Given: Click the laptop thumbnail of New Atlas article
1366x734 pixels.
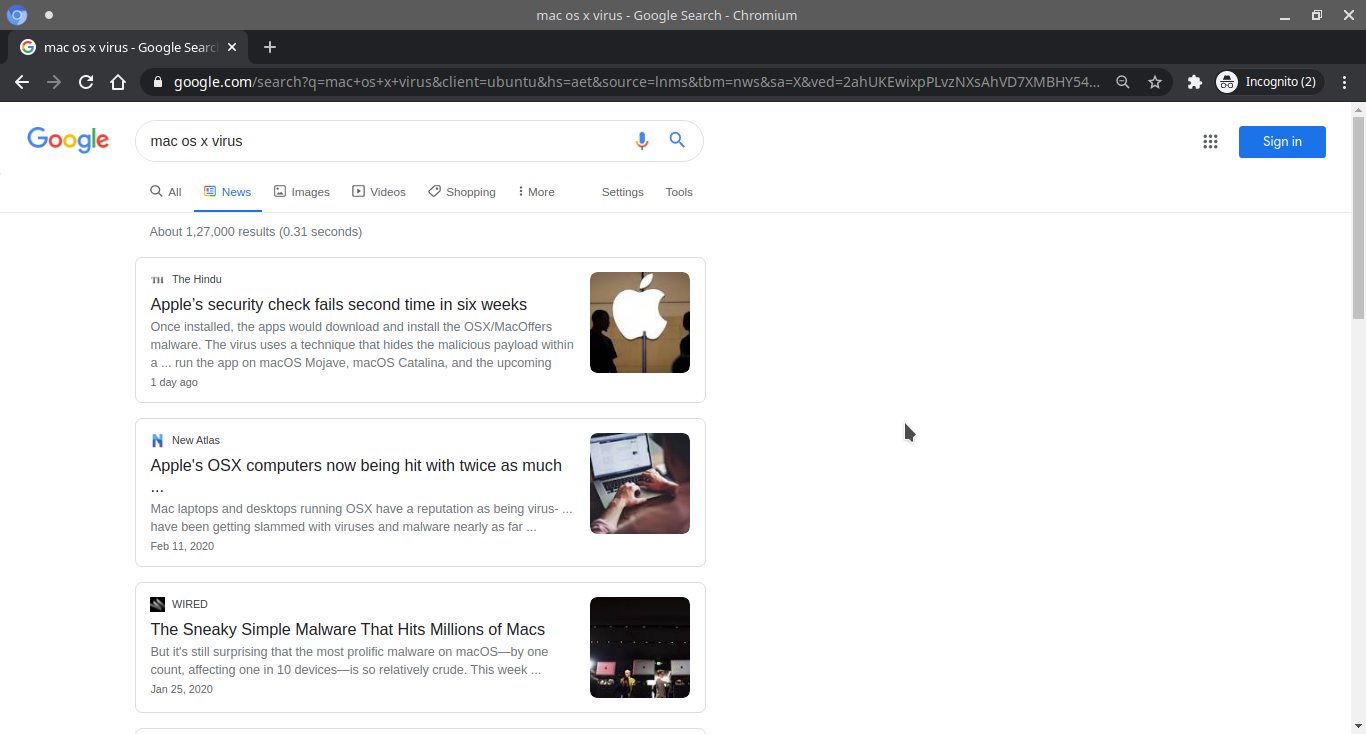Looking at the screenshot, I should pyautogui.click(x=640, y=483).
